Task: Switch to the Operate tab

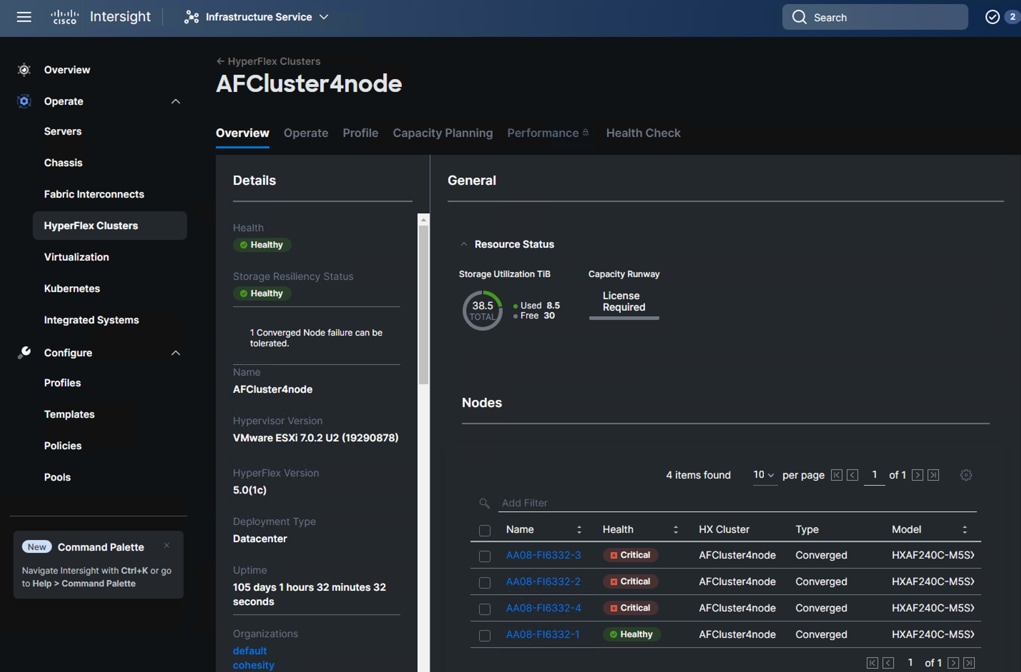Action: [305, 133]
